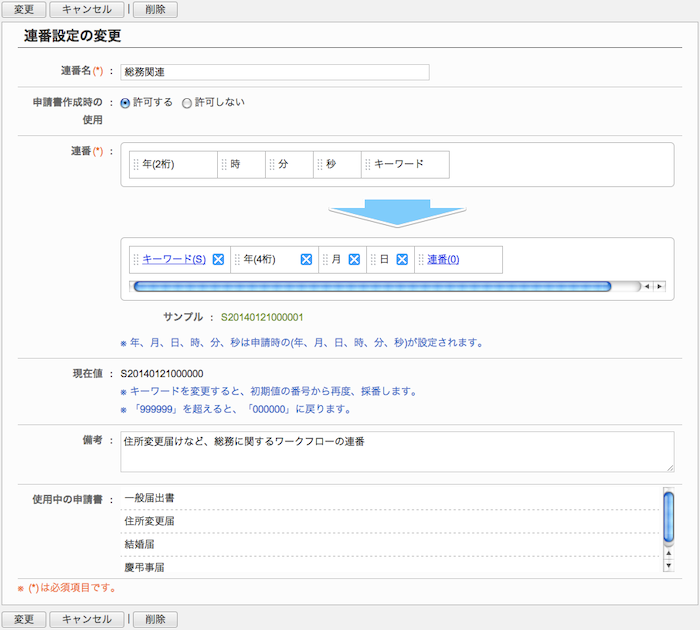Click the 使用中の申請書 list scroll up arrow
This screenshot has width=700, height=630.
coord(669,553)
